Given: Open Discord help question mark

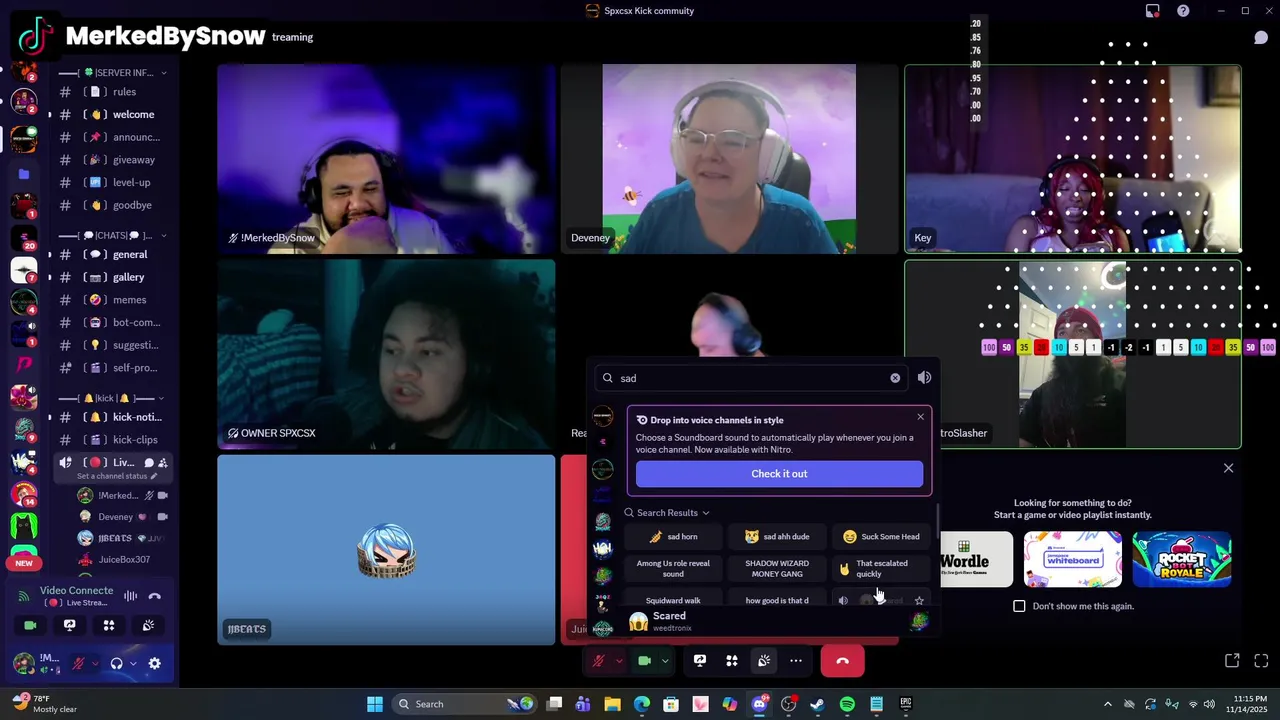Looking at the screenshot, I should coord(1183,11).
